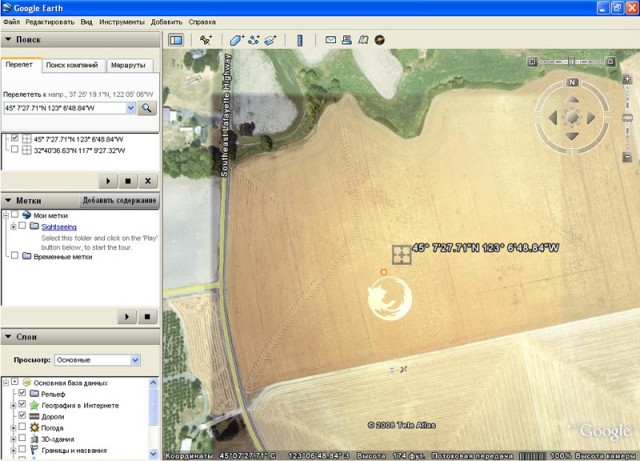Click the N north compass button
The height and width of the screenshot is (461, 640).
572,82
